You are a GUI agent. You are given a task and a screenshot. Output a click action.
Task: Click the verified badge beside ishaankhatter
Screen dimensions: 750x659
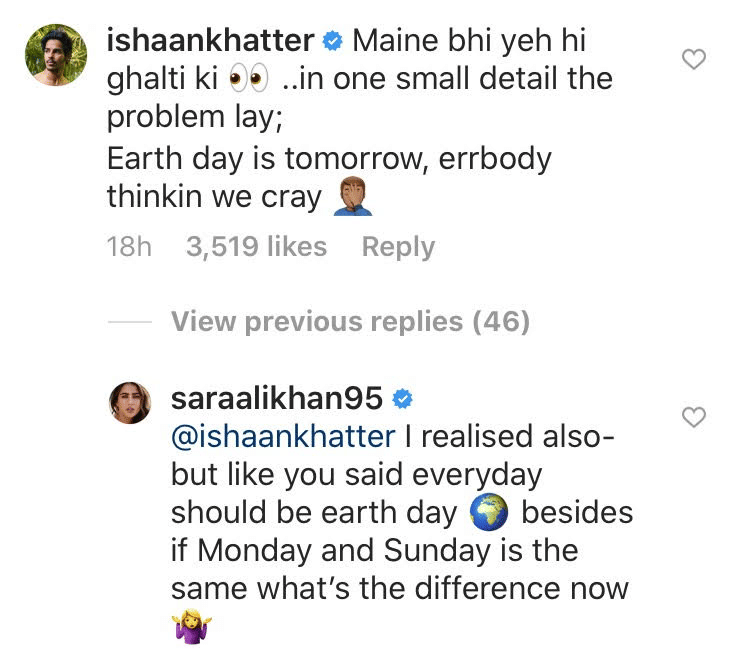[x=334, y=42]
